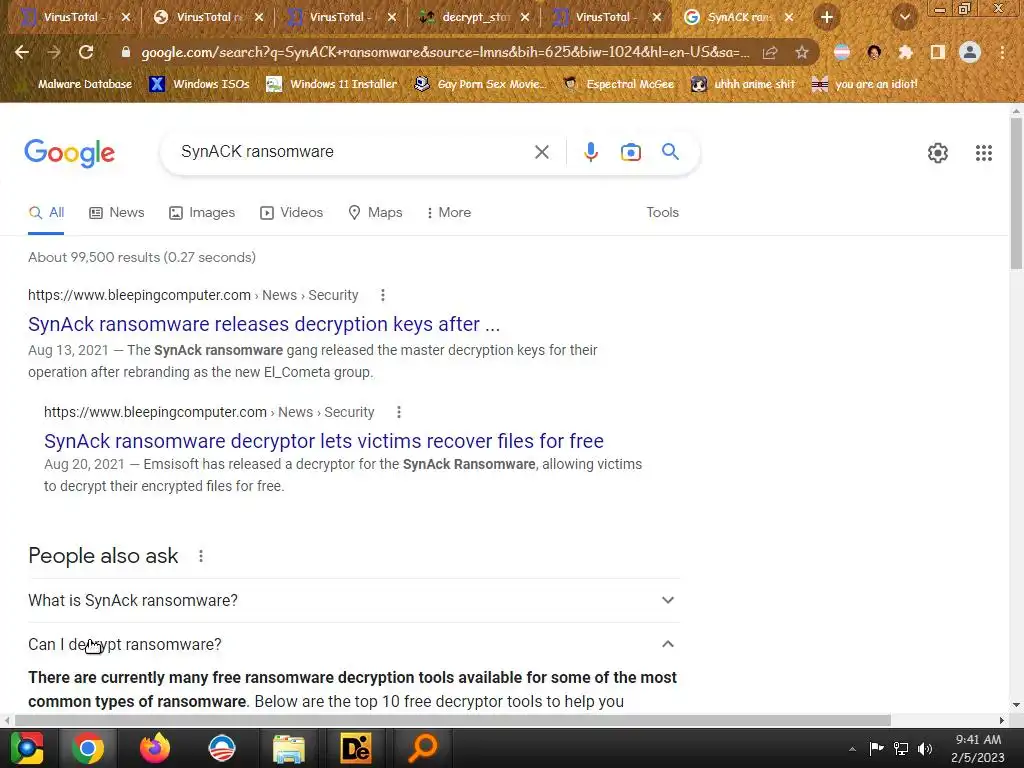Toggle the browser side panel icon
Image resolution: width=1024 pixels, height=768 pixels.
[x=938, y=52]
